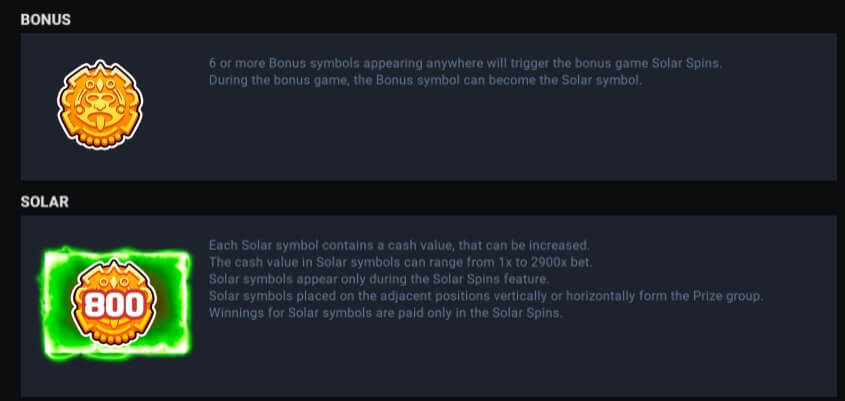This screenshot has width=845, height=401.
Task: Click the 800 number on Solar coin
Action: (114, 306)
